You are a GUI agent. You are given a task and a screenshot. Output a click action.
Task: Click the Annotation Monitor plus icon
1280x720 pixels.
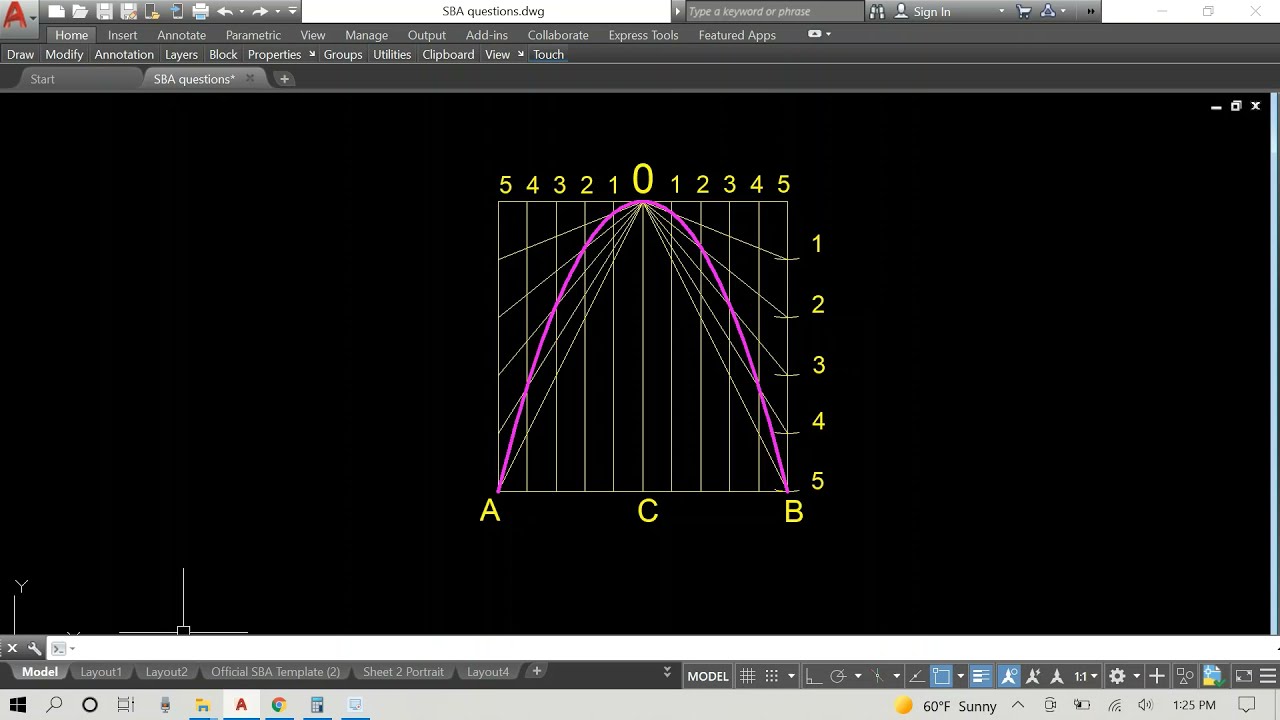(1157, 676)
